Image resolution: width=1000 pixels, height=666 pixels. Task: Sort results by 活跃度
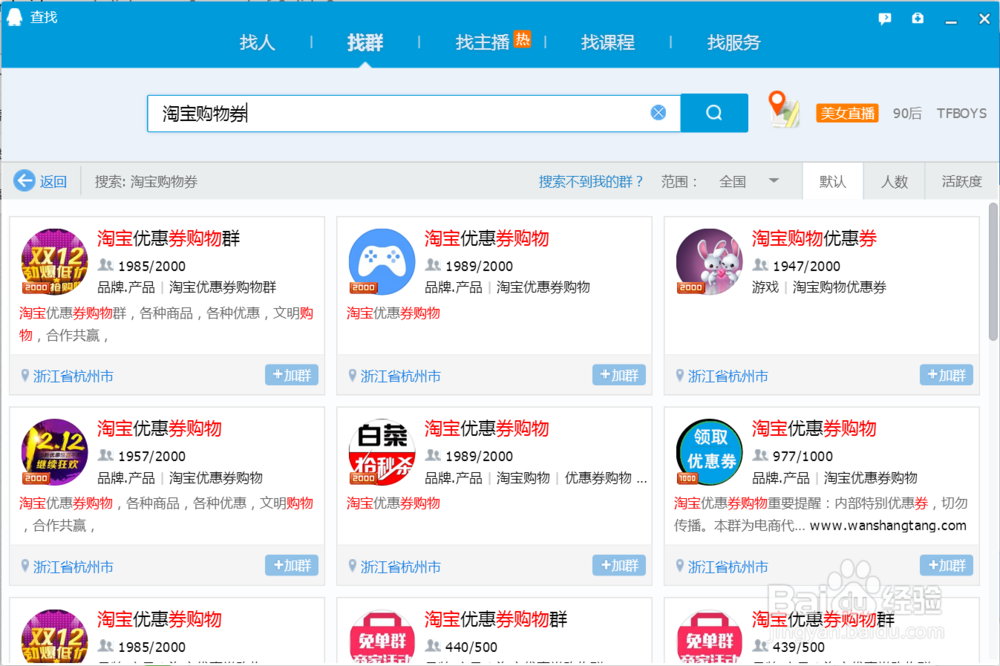[962, 181]
